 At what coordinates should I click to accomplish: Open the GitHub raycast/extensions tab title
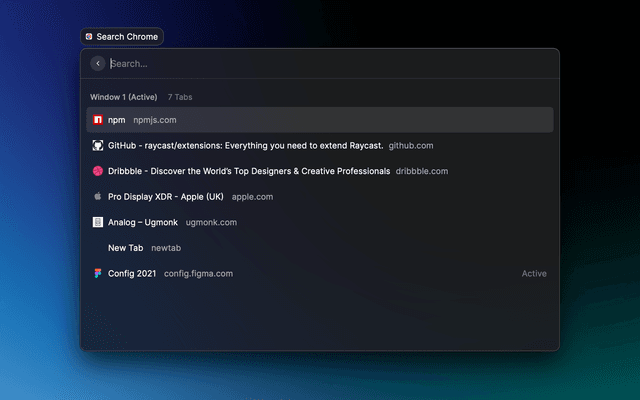[x=245, y=145]
